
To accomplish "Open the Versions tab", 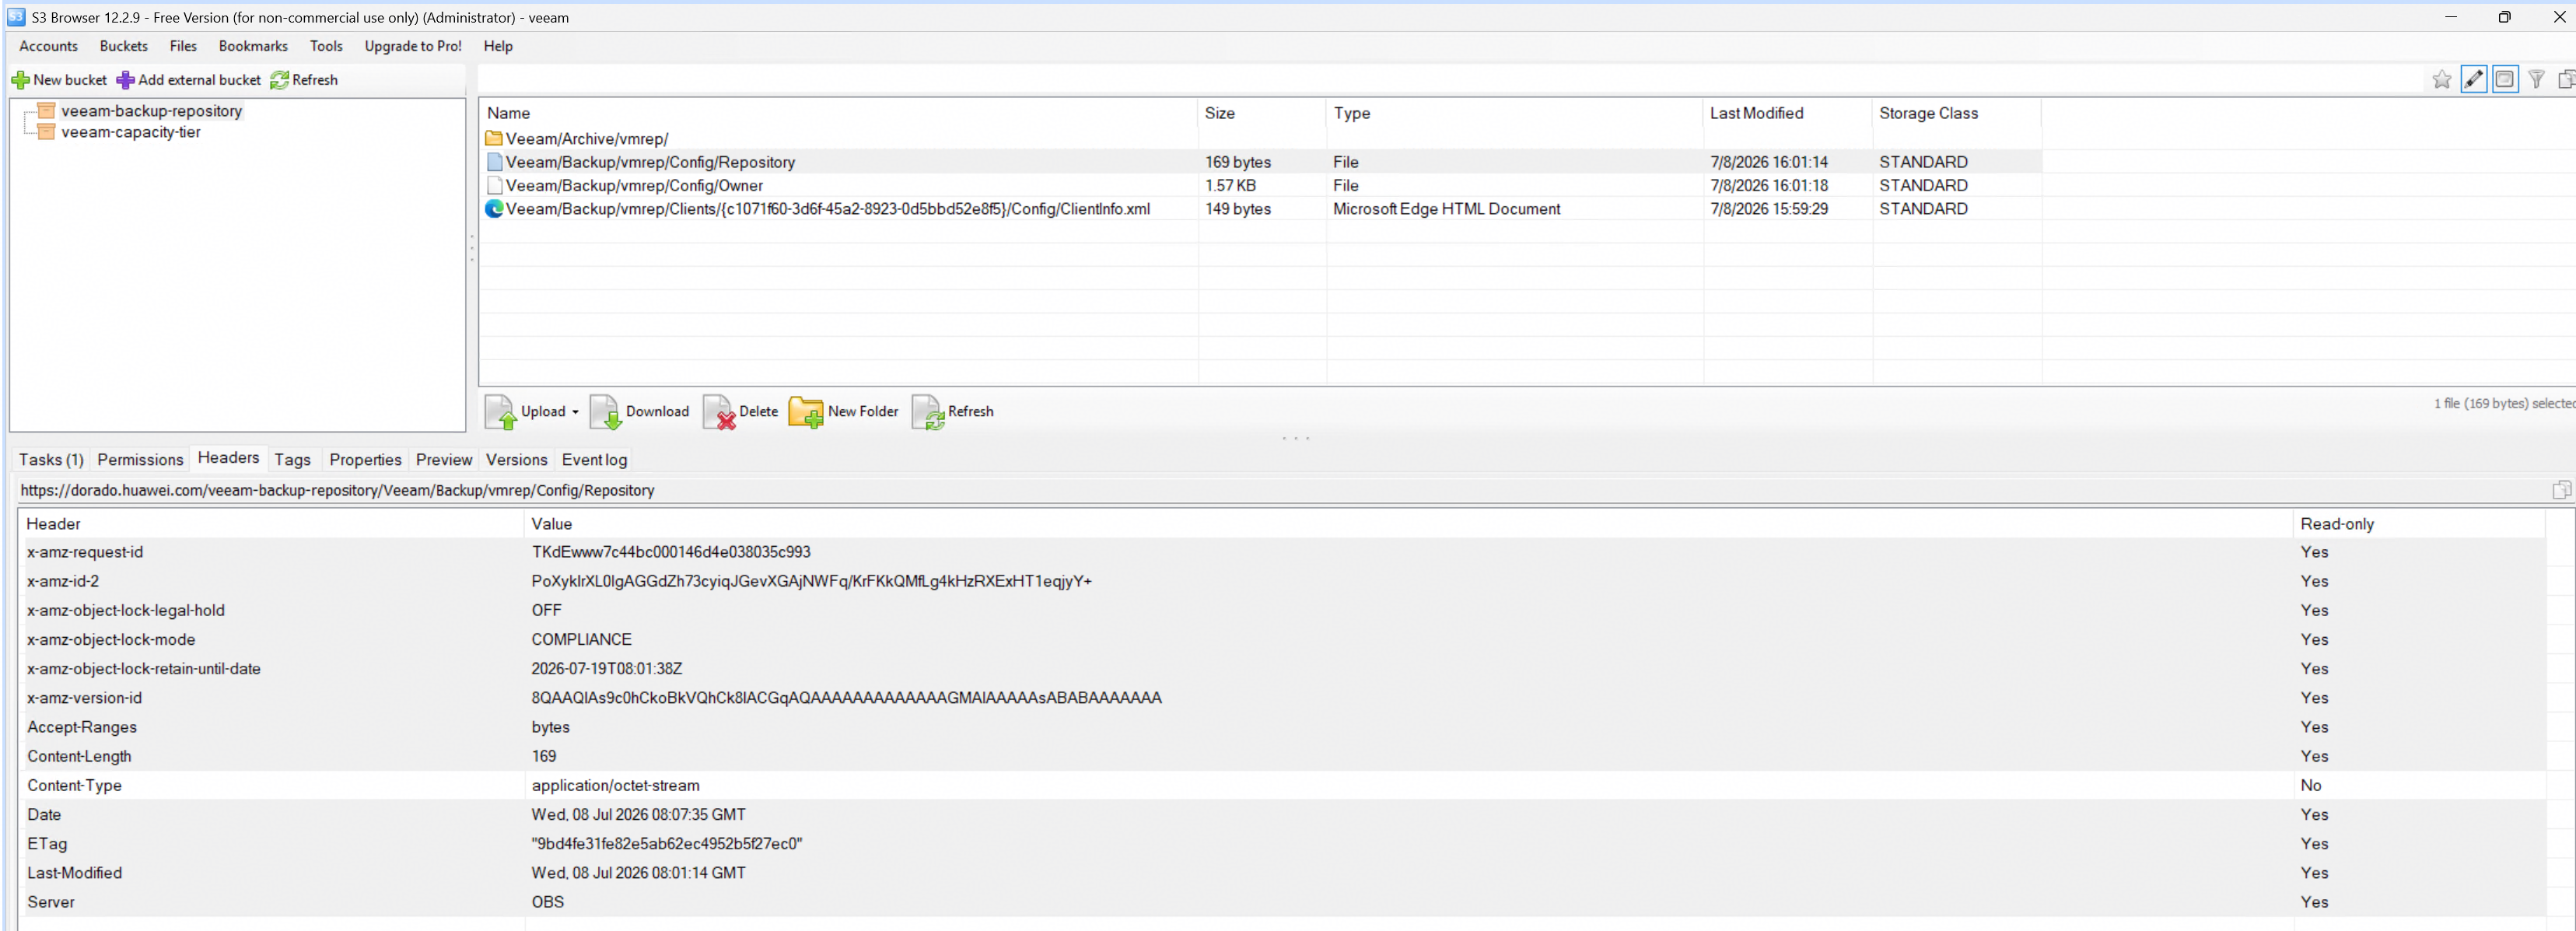I will coord(516,460).
